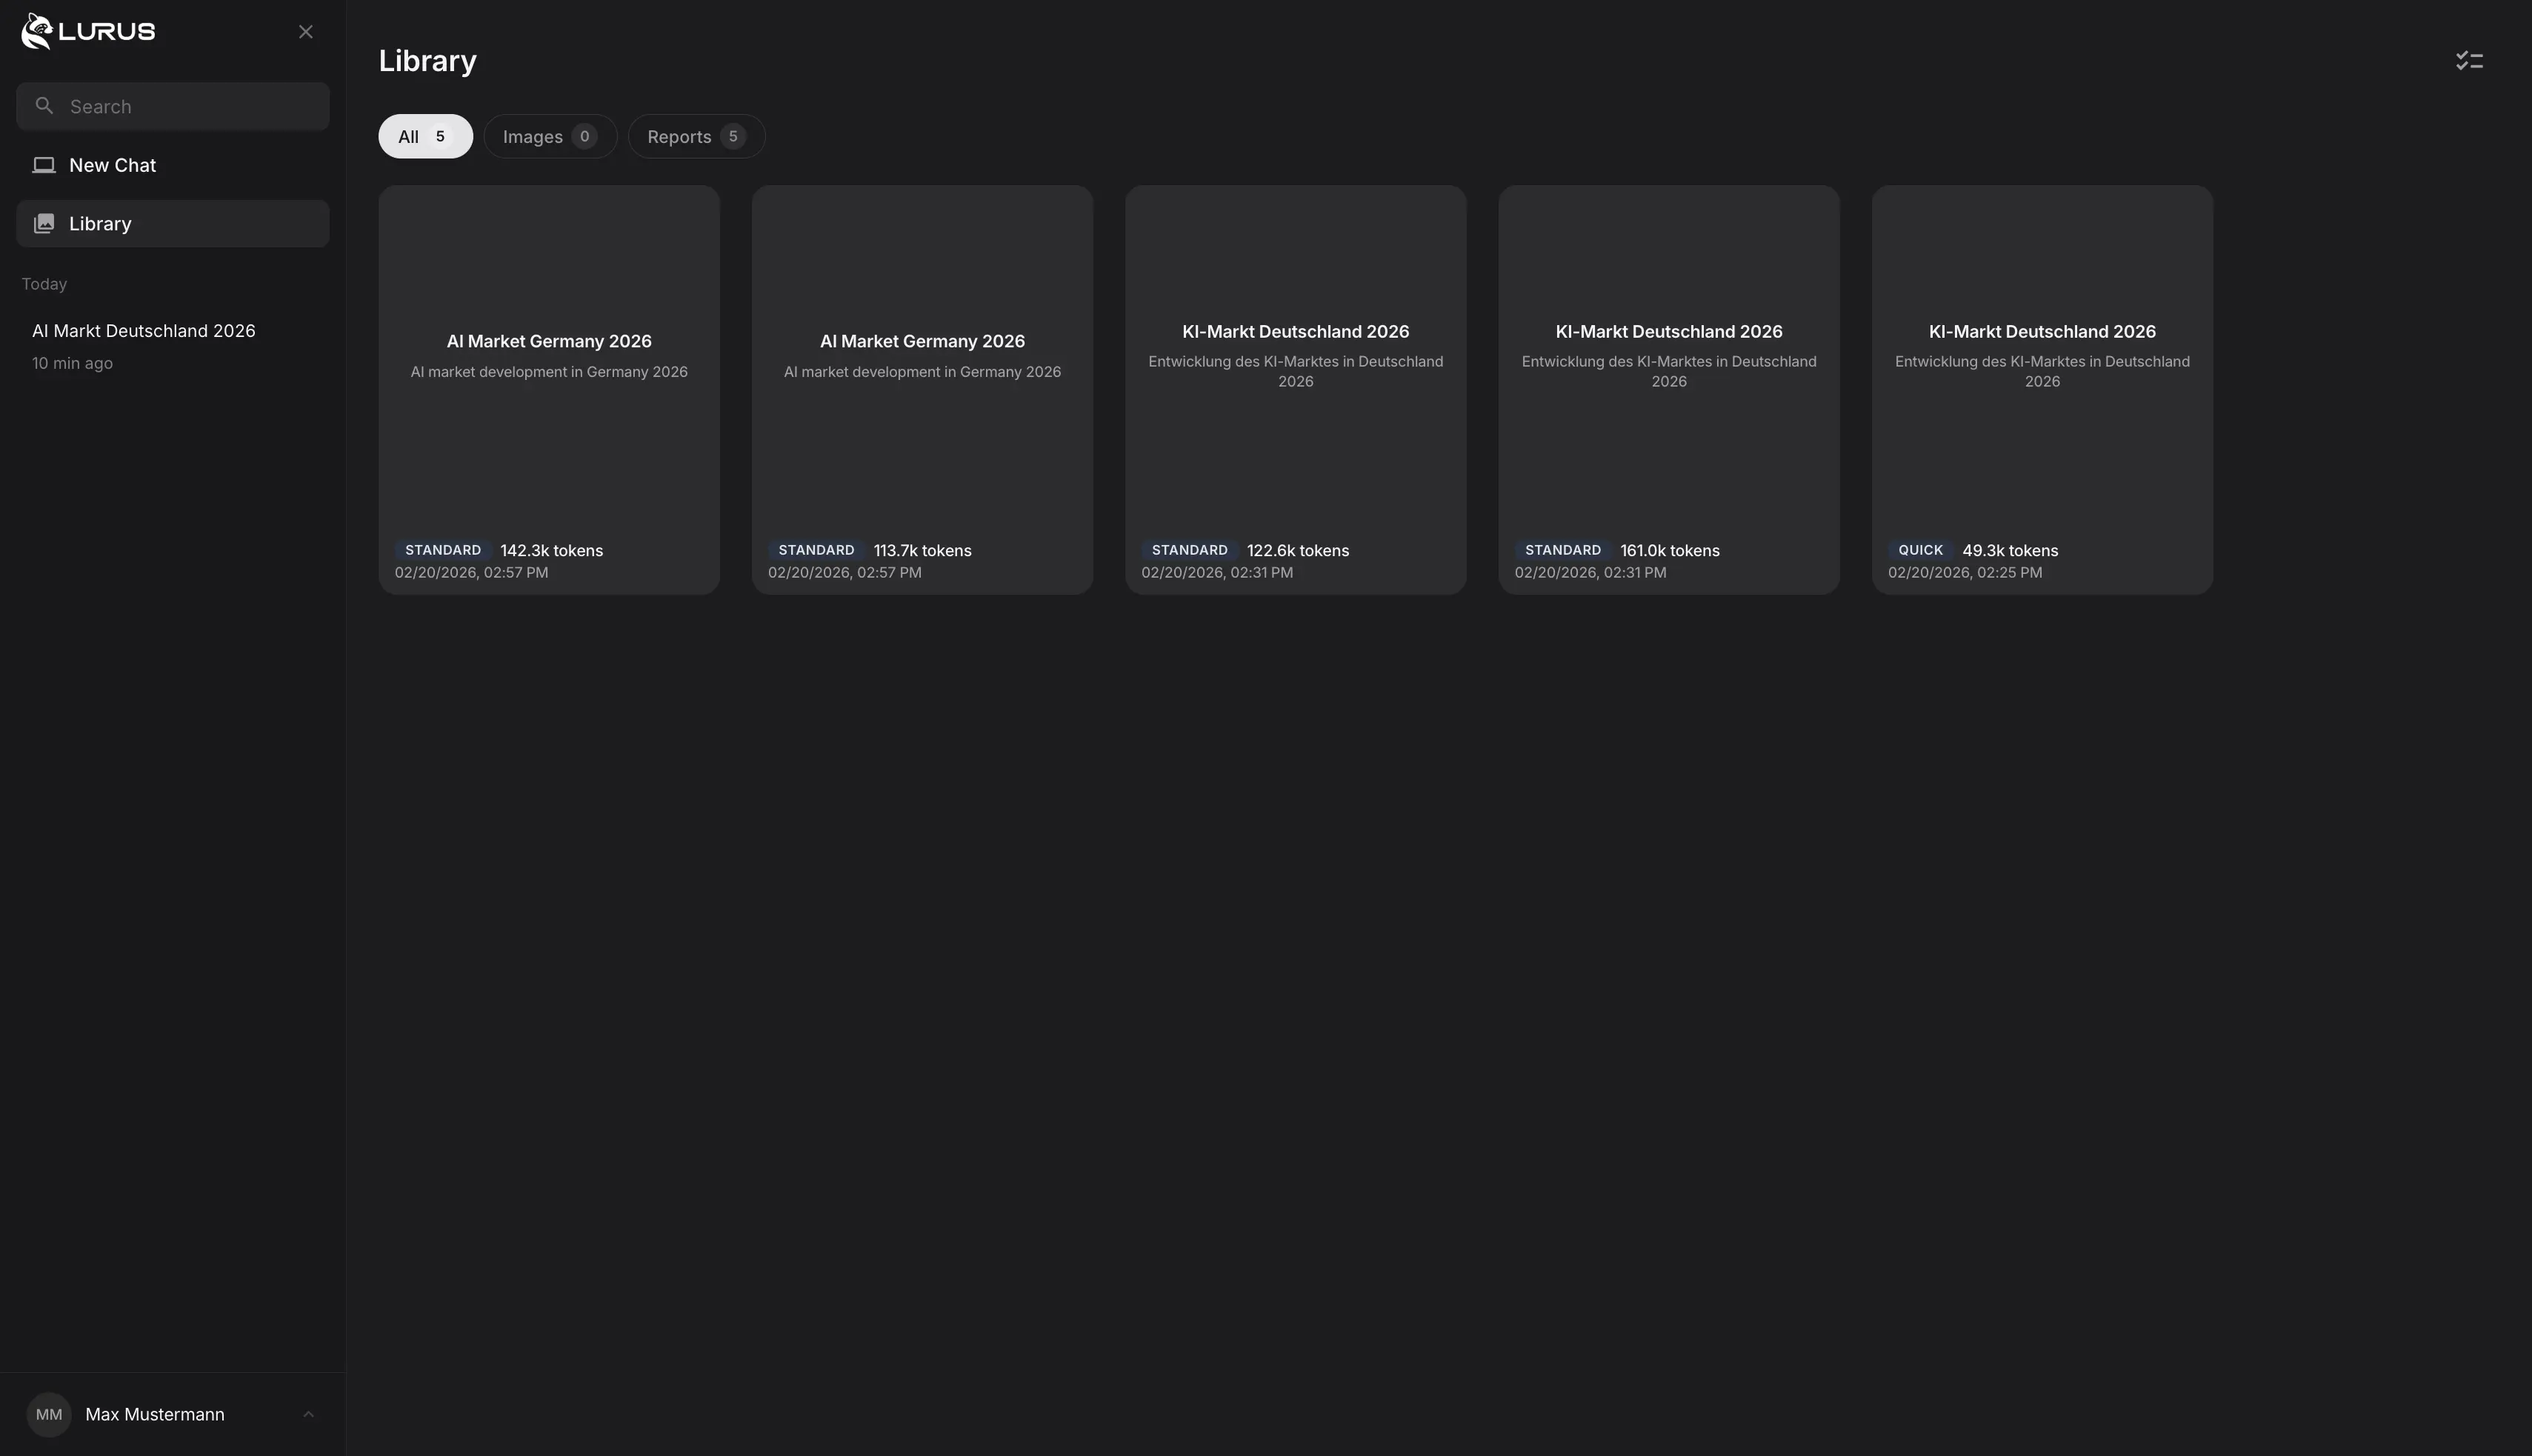Switch to the Images tab
Viewport: 2532px width, 1456px height.
549,136
